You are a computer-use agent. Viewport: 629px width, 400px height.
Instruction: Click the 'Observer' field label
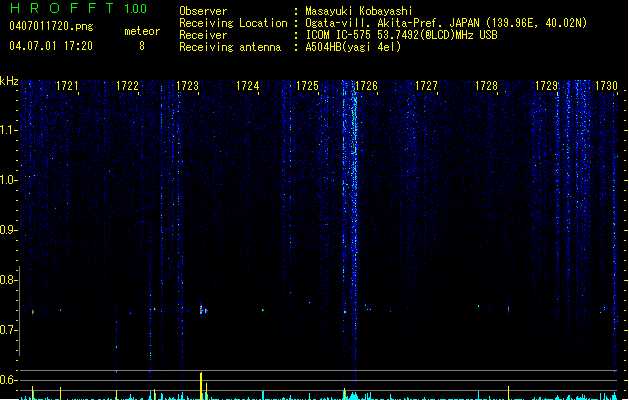click(203, 11)
